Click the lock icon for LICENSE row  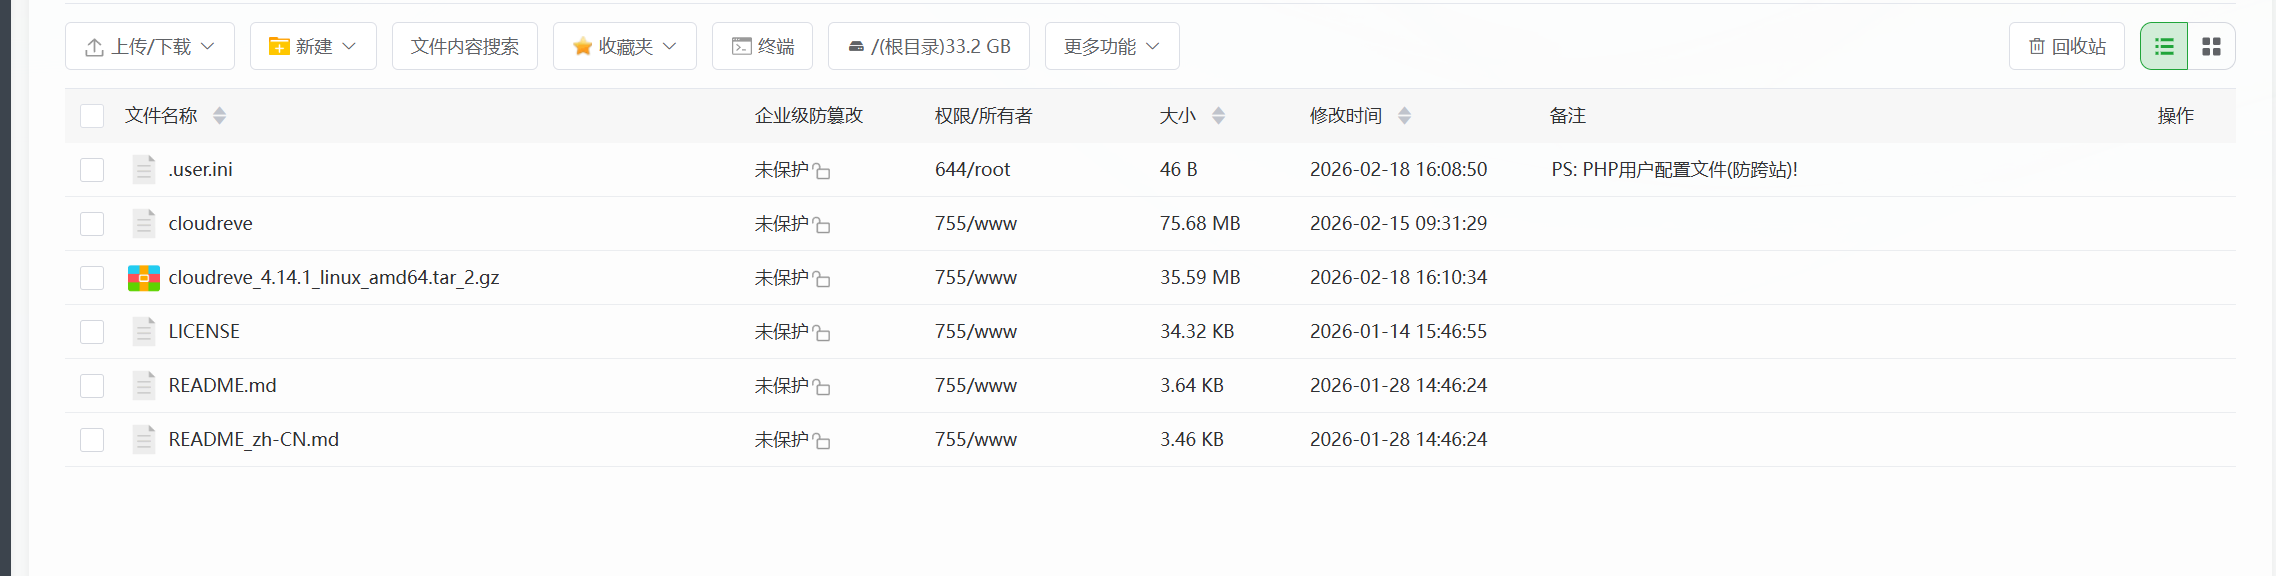pyautogui.click(x=822, y=333)
